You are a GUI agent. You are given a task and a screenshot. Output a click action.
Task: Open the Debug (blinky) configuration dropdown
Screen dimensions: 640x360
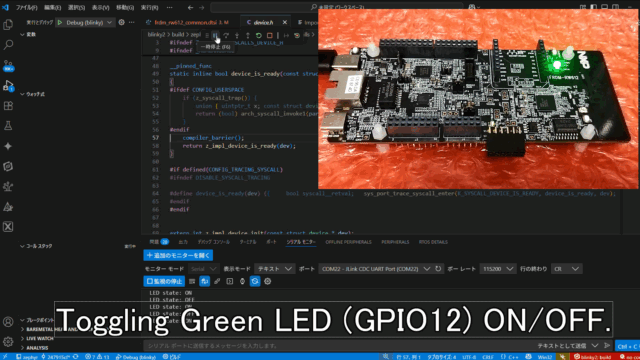[85, 22]
